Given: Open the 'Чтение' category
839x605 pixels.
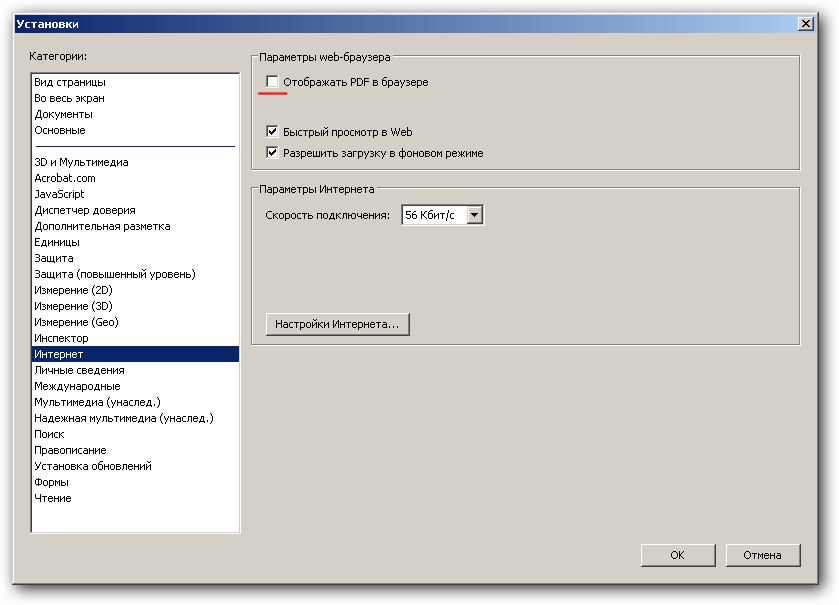Looking at the screenshot, I should pos(53,498).
